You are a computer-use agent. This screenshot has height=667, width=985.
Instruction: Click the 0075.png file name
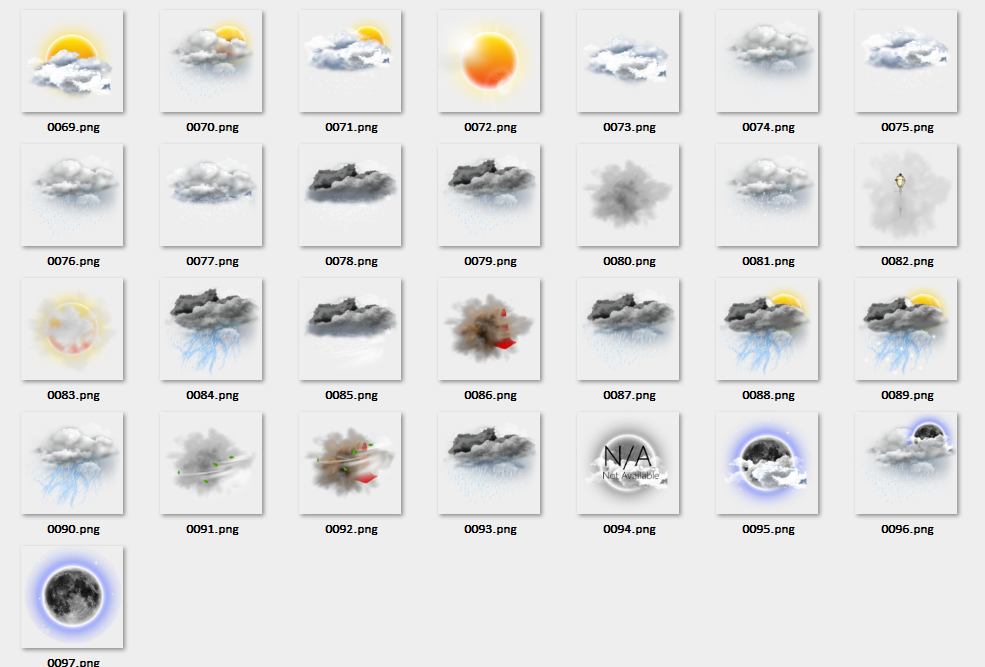coord(907,127)
